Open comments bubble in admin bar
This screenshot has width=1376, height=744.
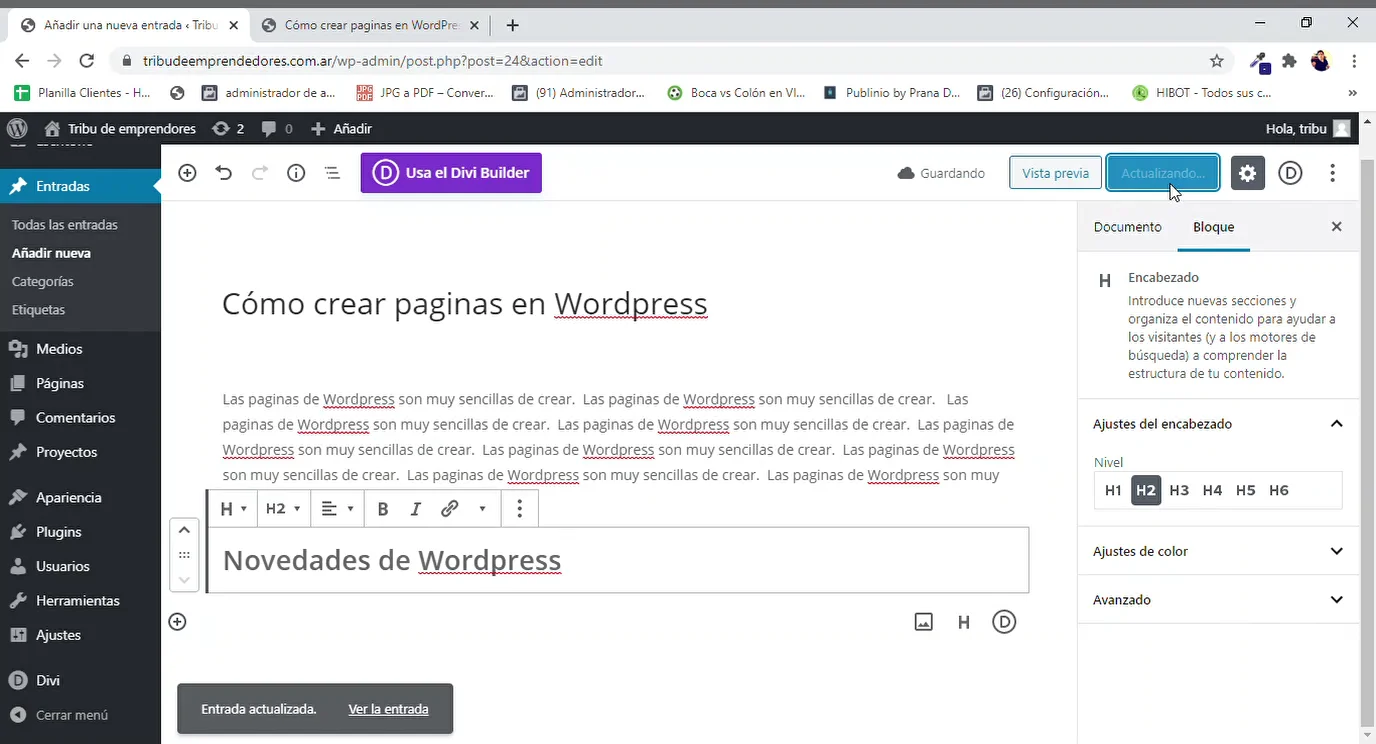pyautogui.click(x=277, y=128)
